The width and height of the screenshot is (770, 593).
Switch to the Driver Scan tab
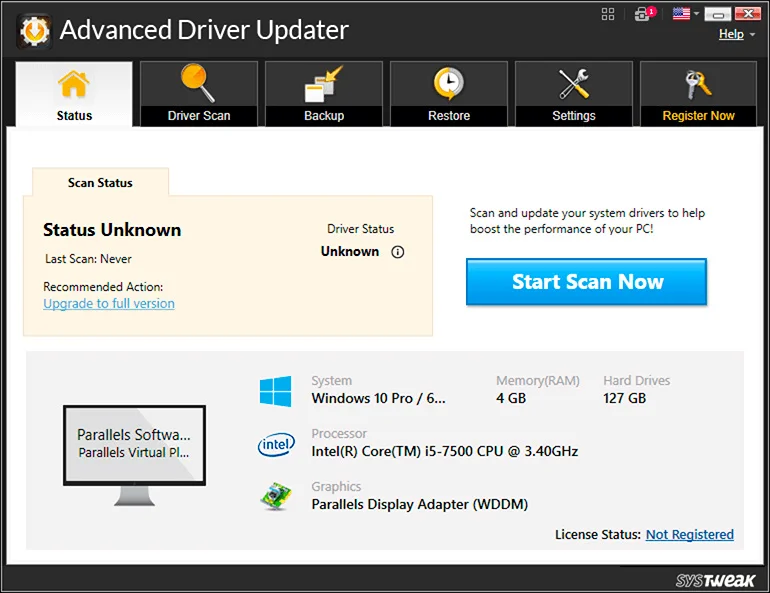tap(199, 95)
